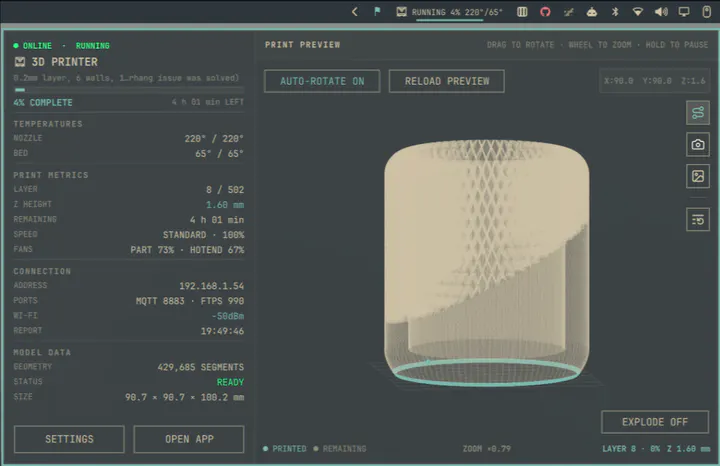Click the layer reset list icon
Image resolution: width=720 pixels, height=466 pixels.
click(698, 219)
